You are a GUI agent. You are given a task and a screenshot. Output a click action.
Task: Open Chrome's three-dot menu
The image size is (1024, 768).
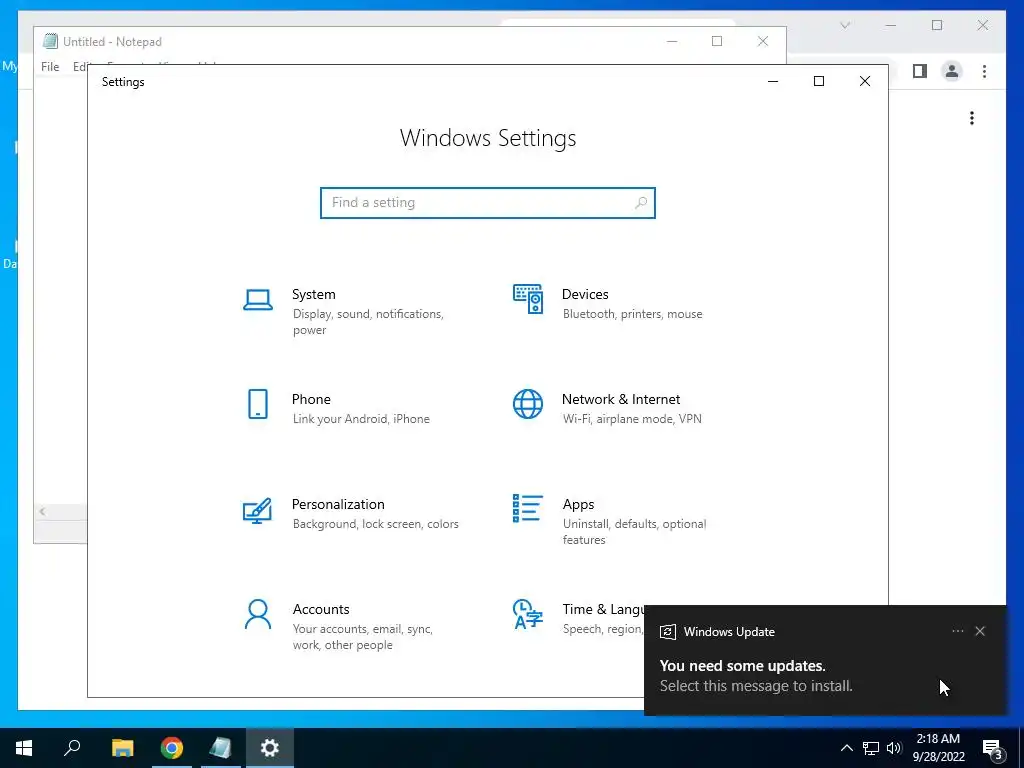984,71
